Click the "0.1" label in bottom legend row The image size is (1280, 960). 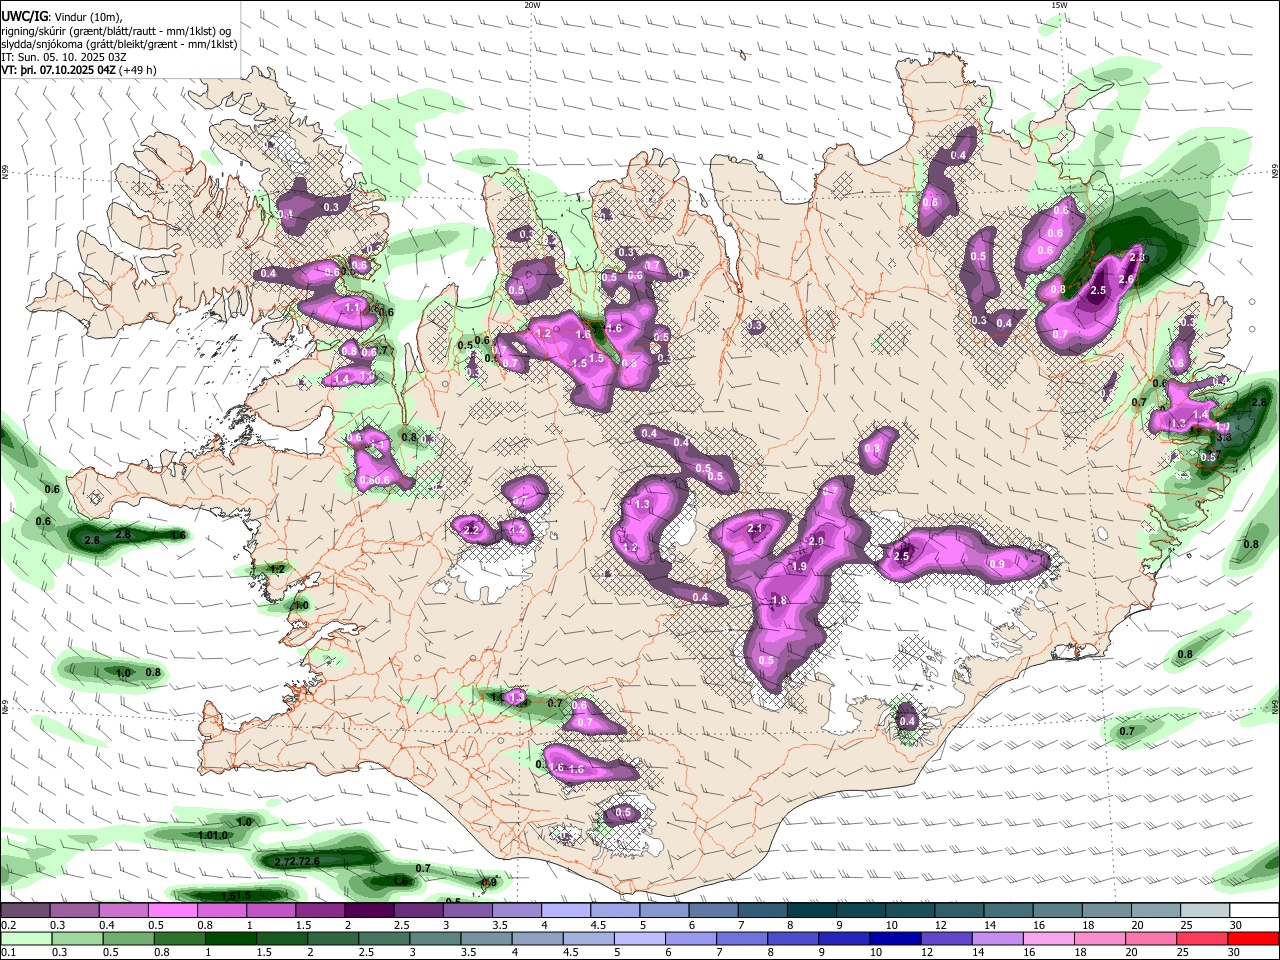(7, 952)
